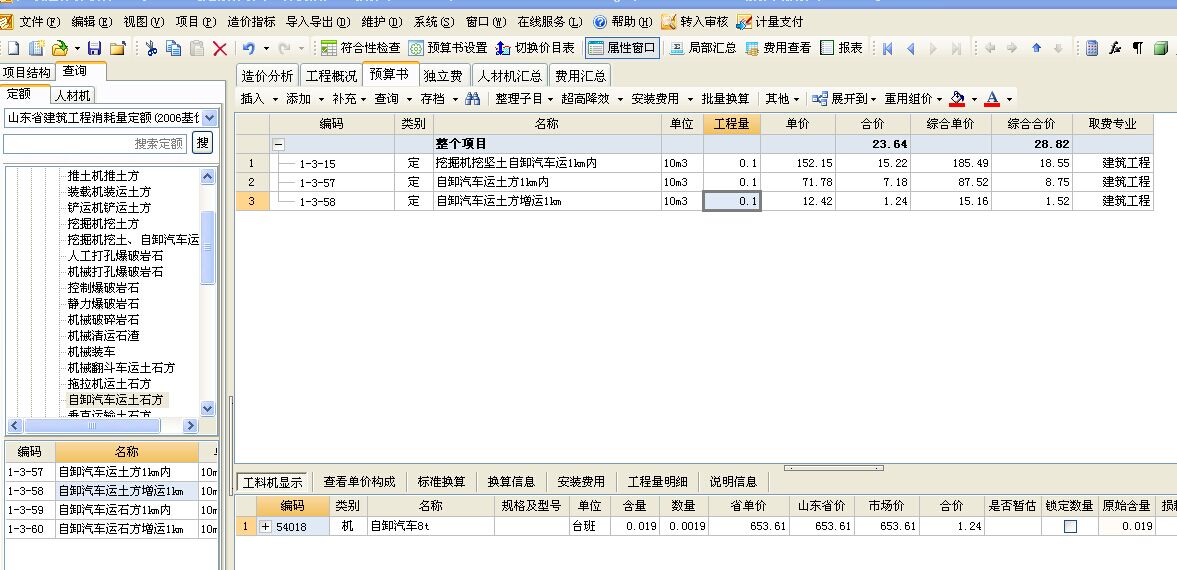Open the calculator icon
Image resolution: width=1177 pixels, height=570 pixels.
tap(1092, 48)
